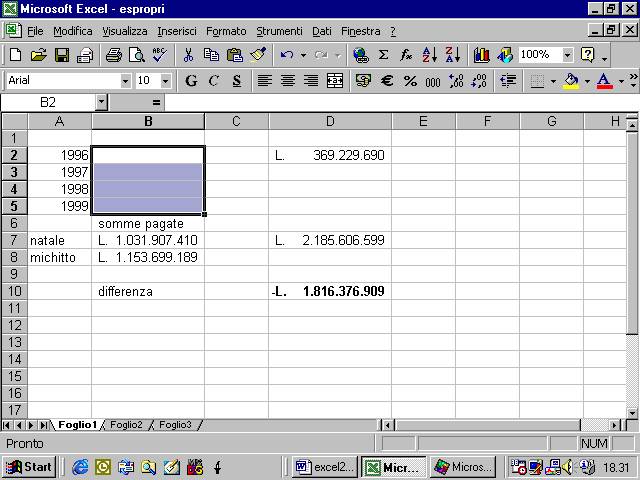Apply AutoSum with the sigma icon
The image size is (640, 480).
[x=383, y=55]
